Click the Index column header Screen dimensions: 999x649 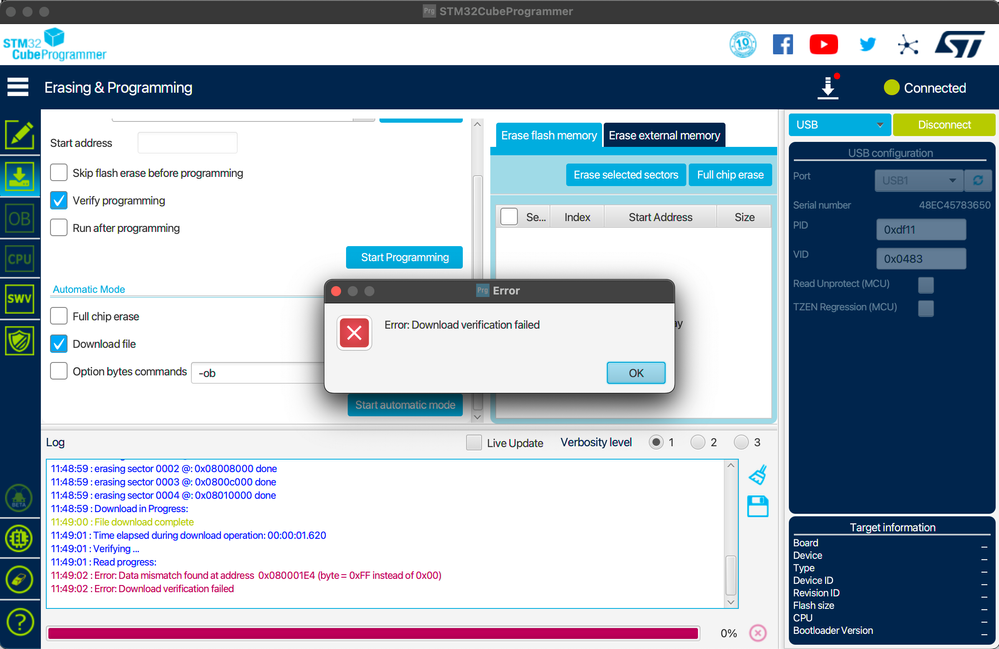pyautogui.click(x=577, y=217)
